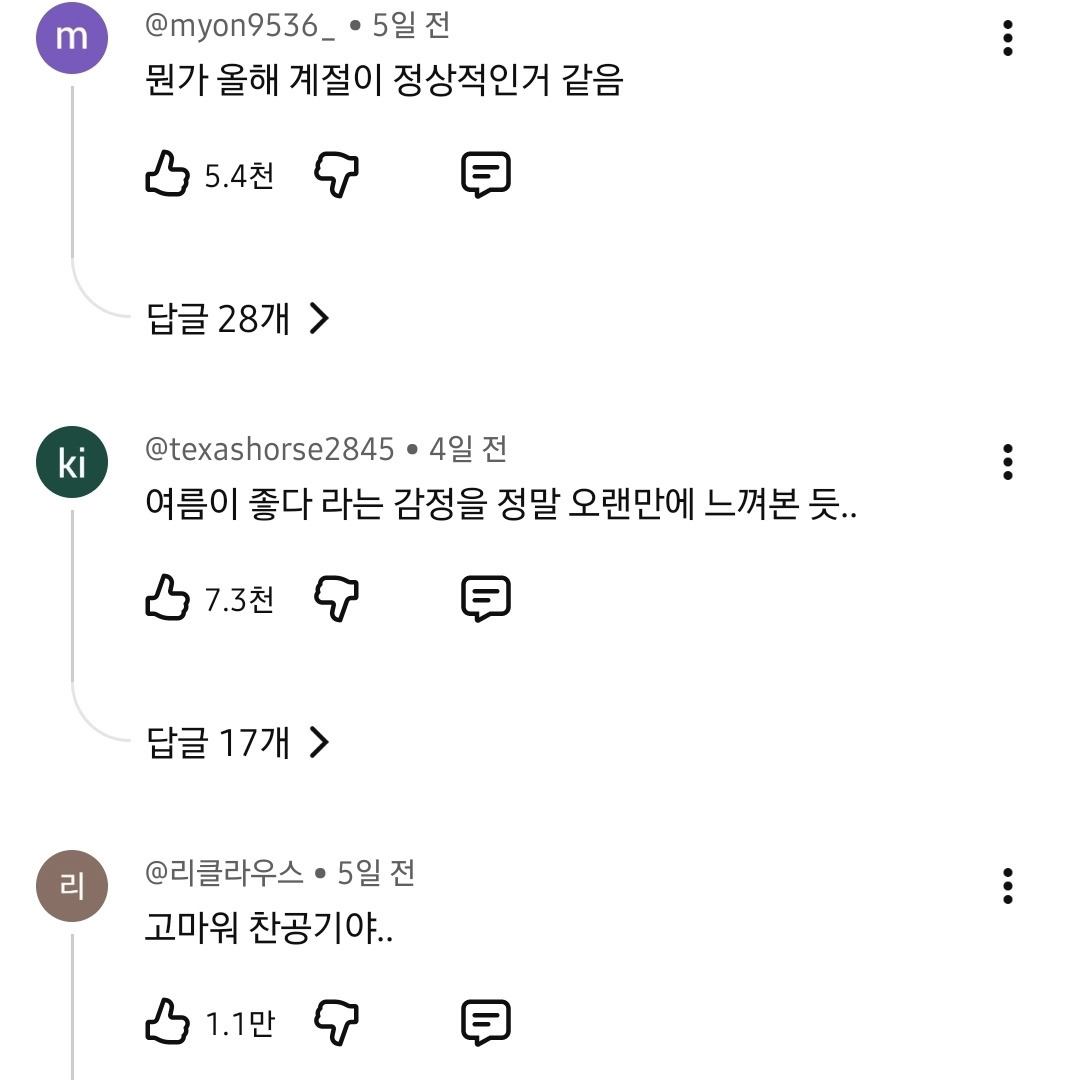Expand 답글 17개 replies

coord(238,742)
